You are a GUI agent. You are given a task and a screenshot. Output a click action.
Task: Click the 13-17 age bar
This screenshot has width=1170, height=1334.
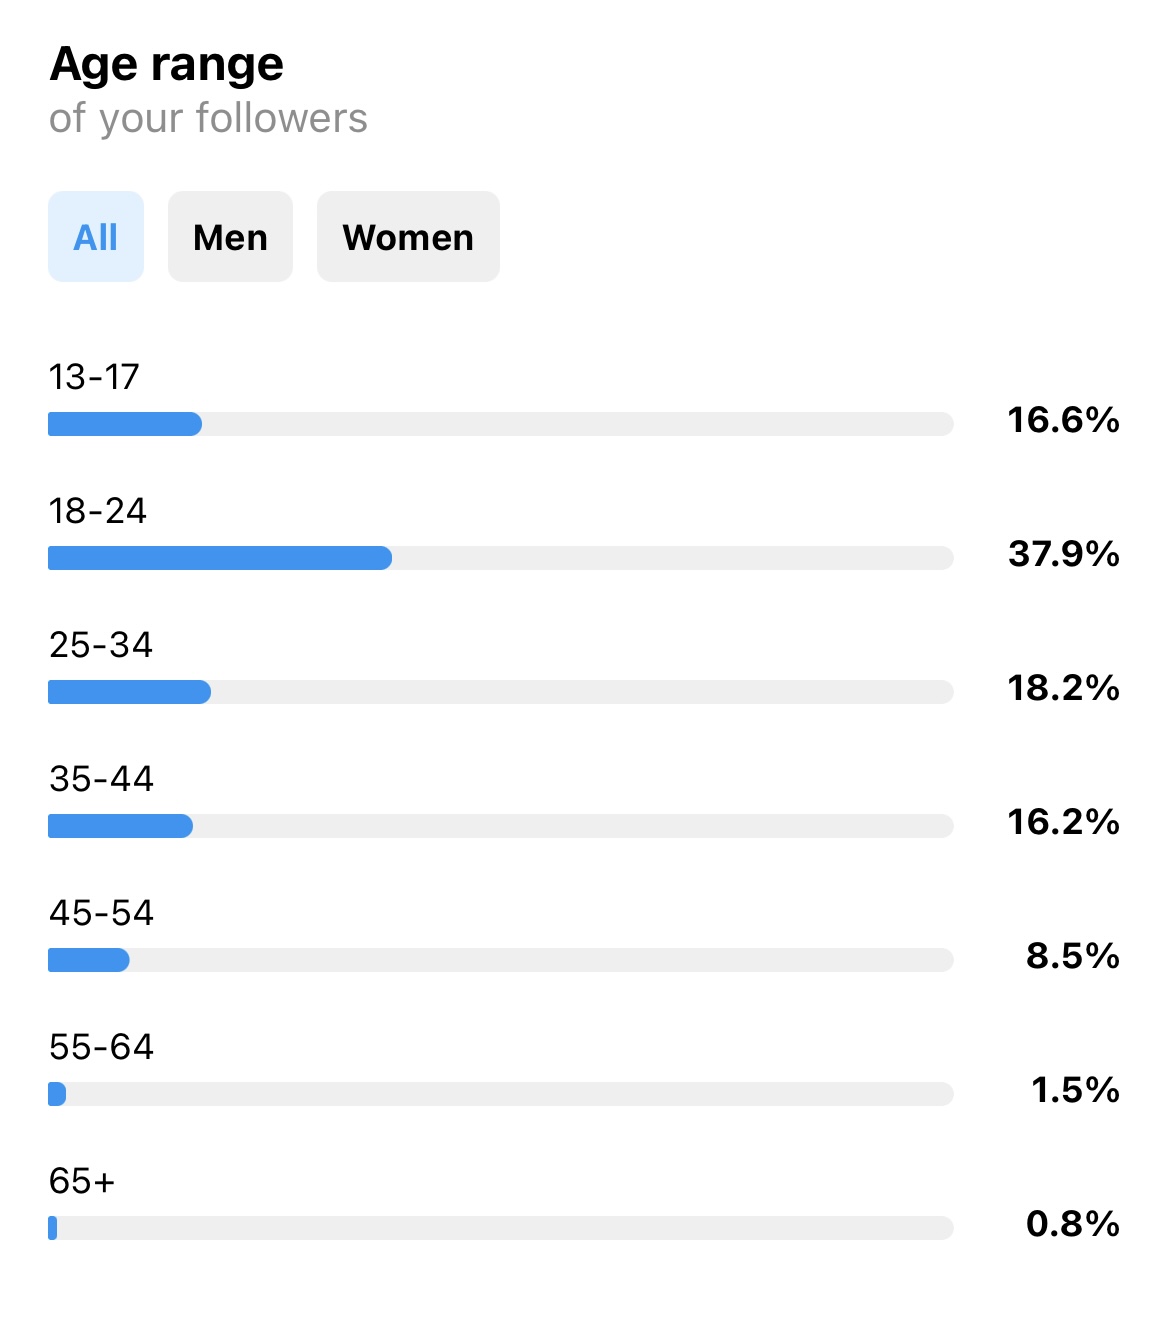point(501,424)
